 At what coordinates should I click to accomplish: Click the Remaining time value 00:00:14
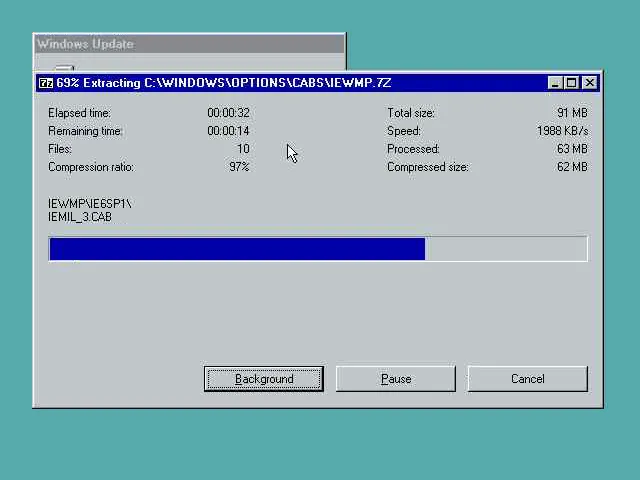[x=228, y=131]
